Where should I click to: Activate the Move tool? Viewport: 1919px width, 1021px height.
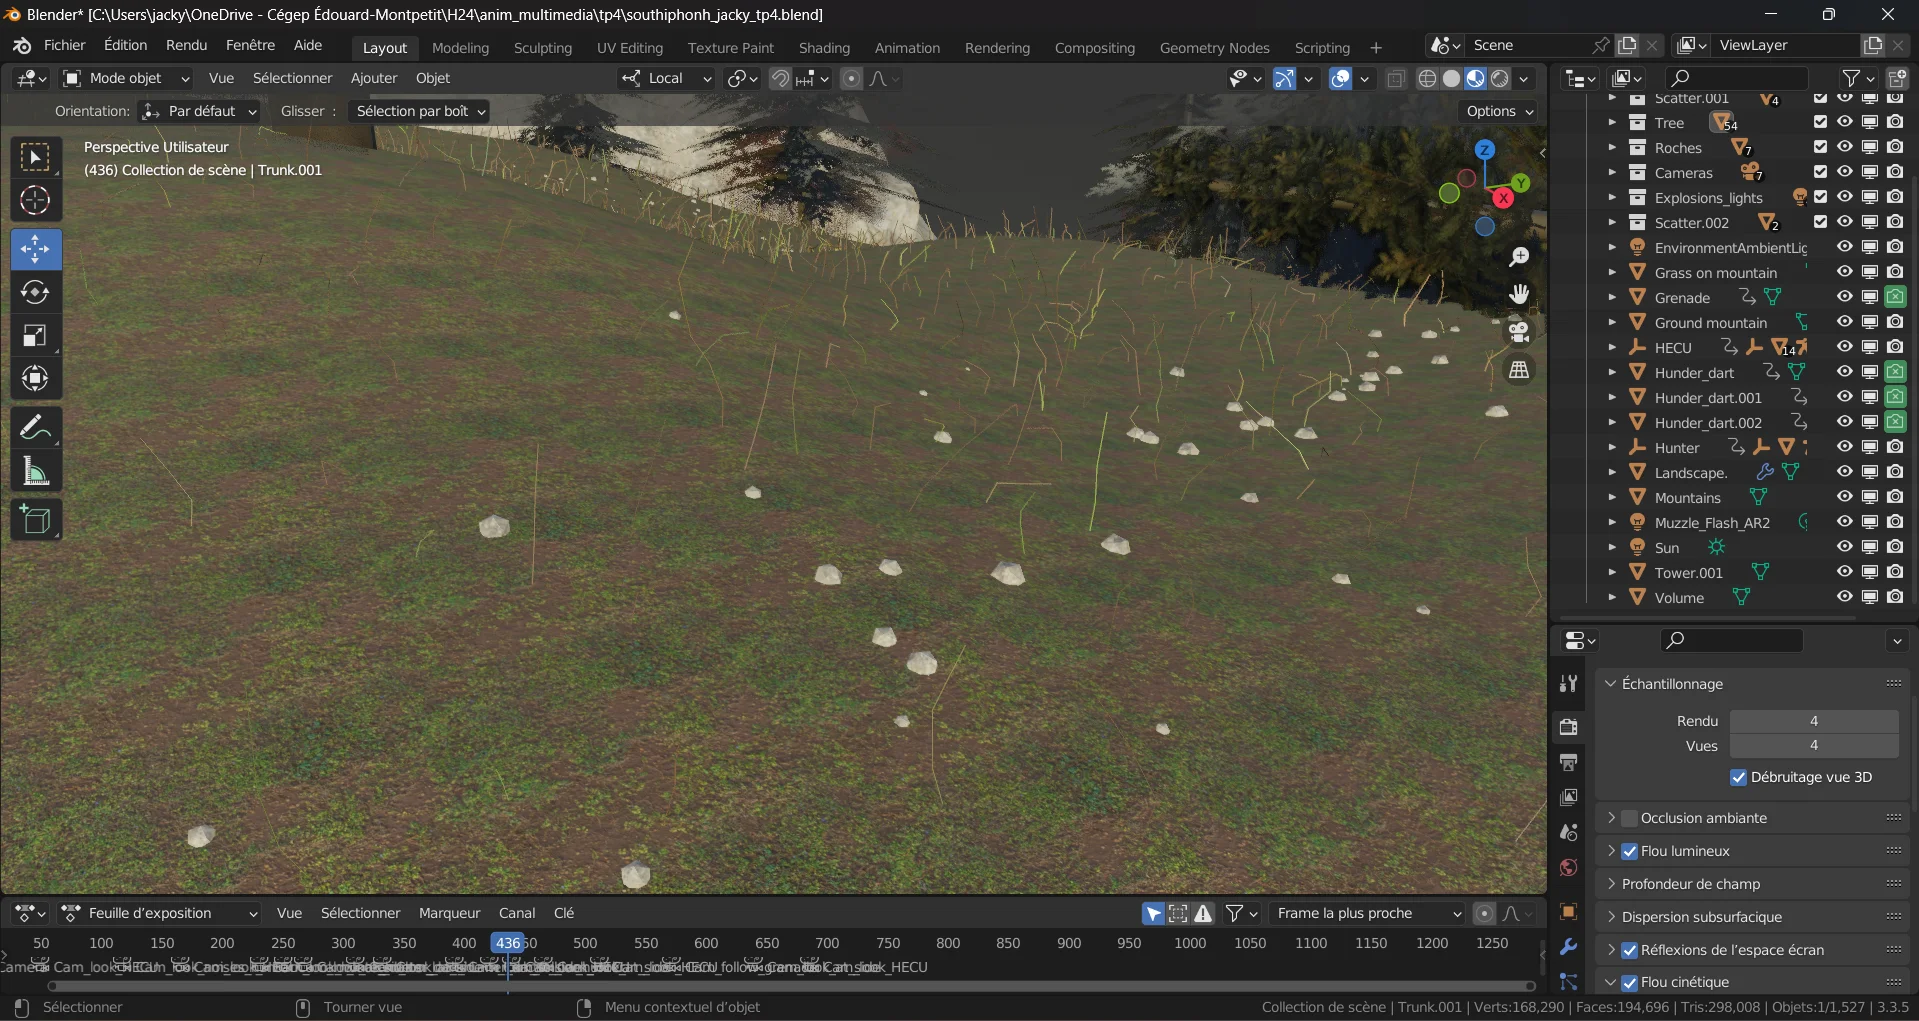pos(36,249)
